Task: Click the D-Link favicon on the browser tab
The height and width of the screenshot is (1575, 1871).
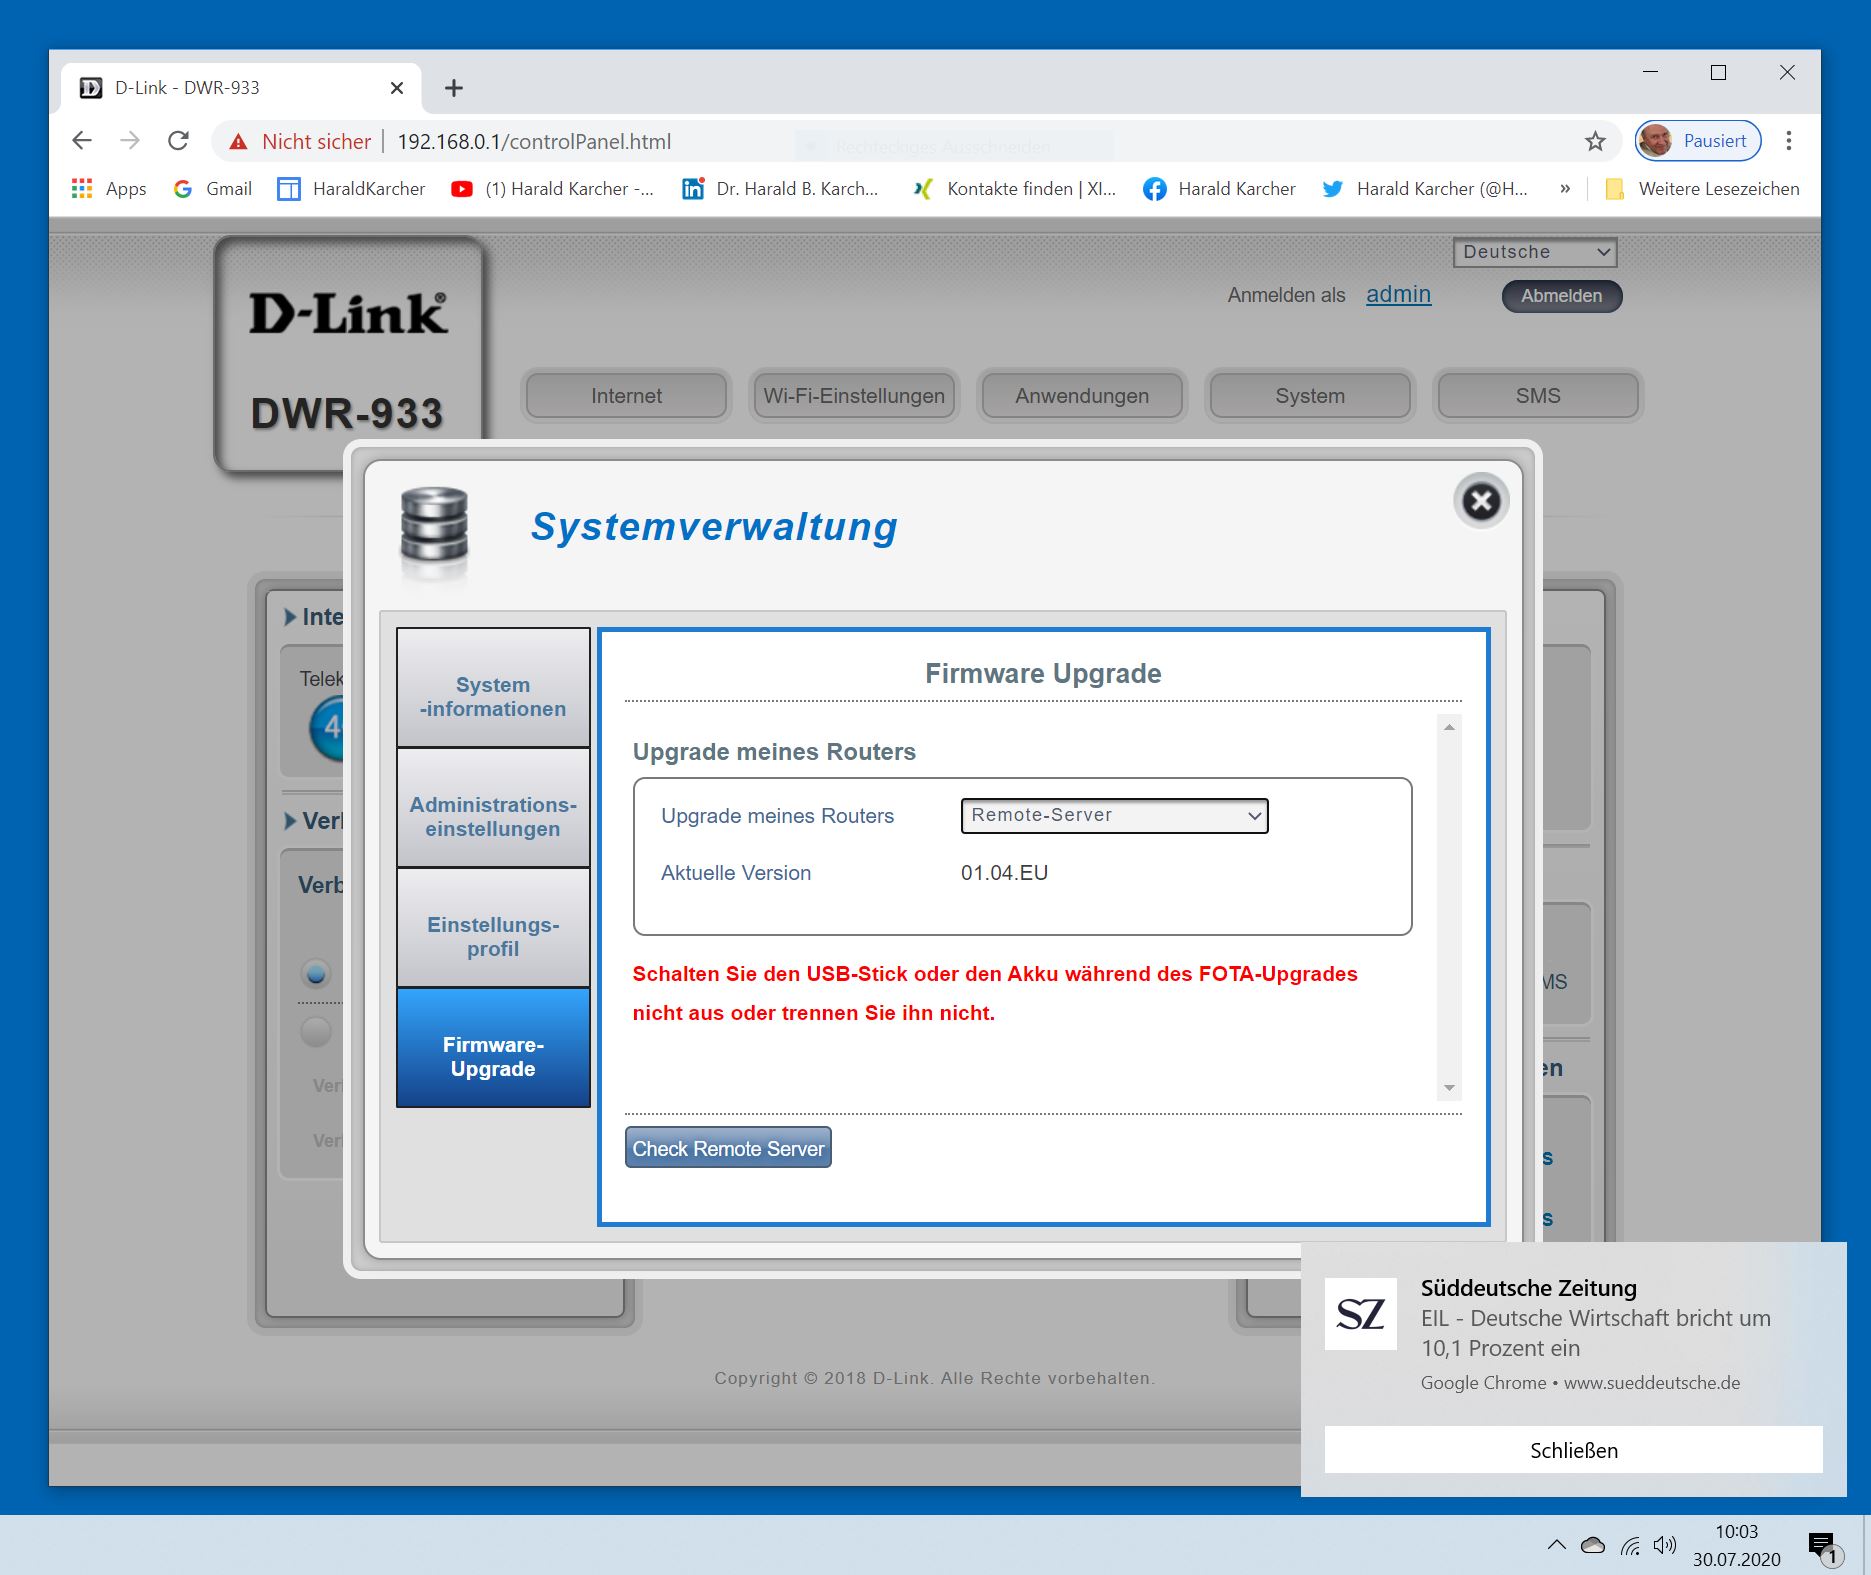Action: click(91, 88)
